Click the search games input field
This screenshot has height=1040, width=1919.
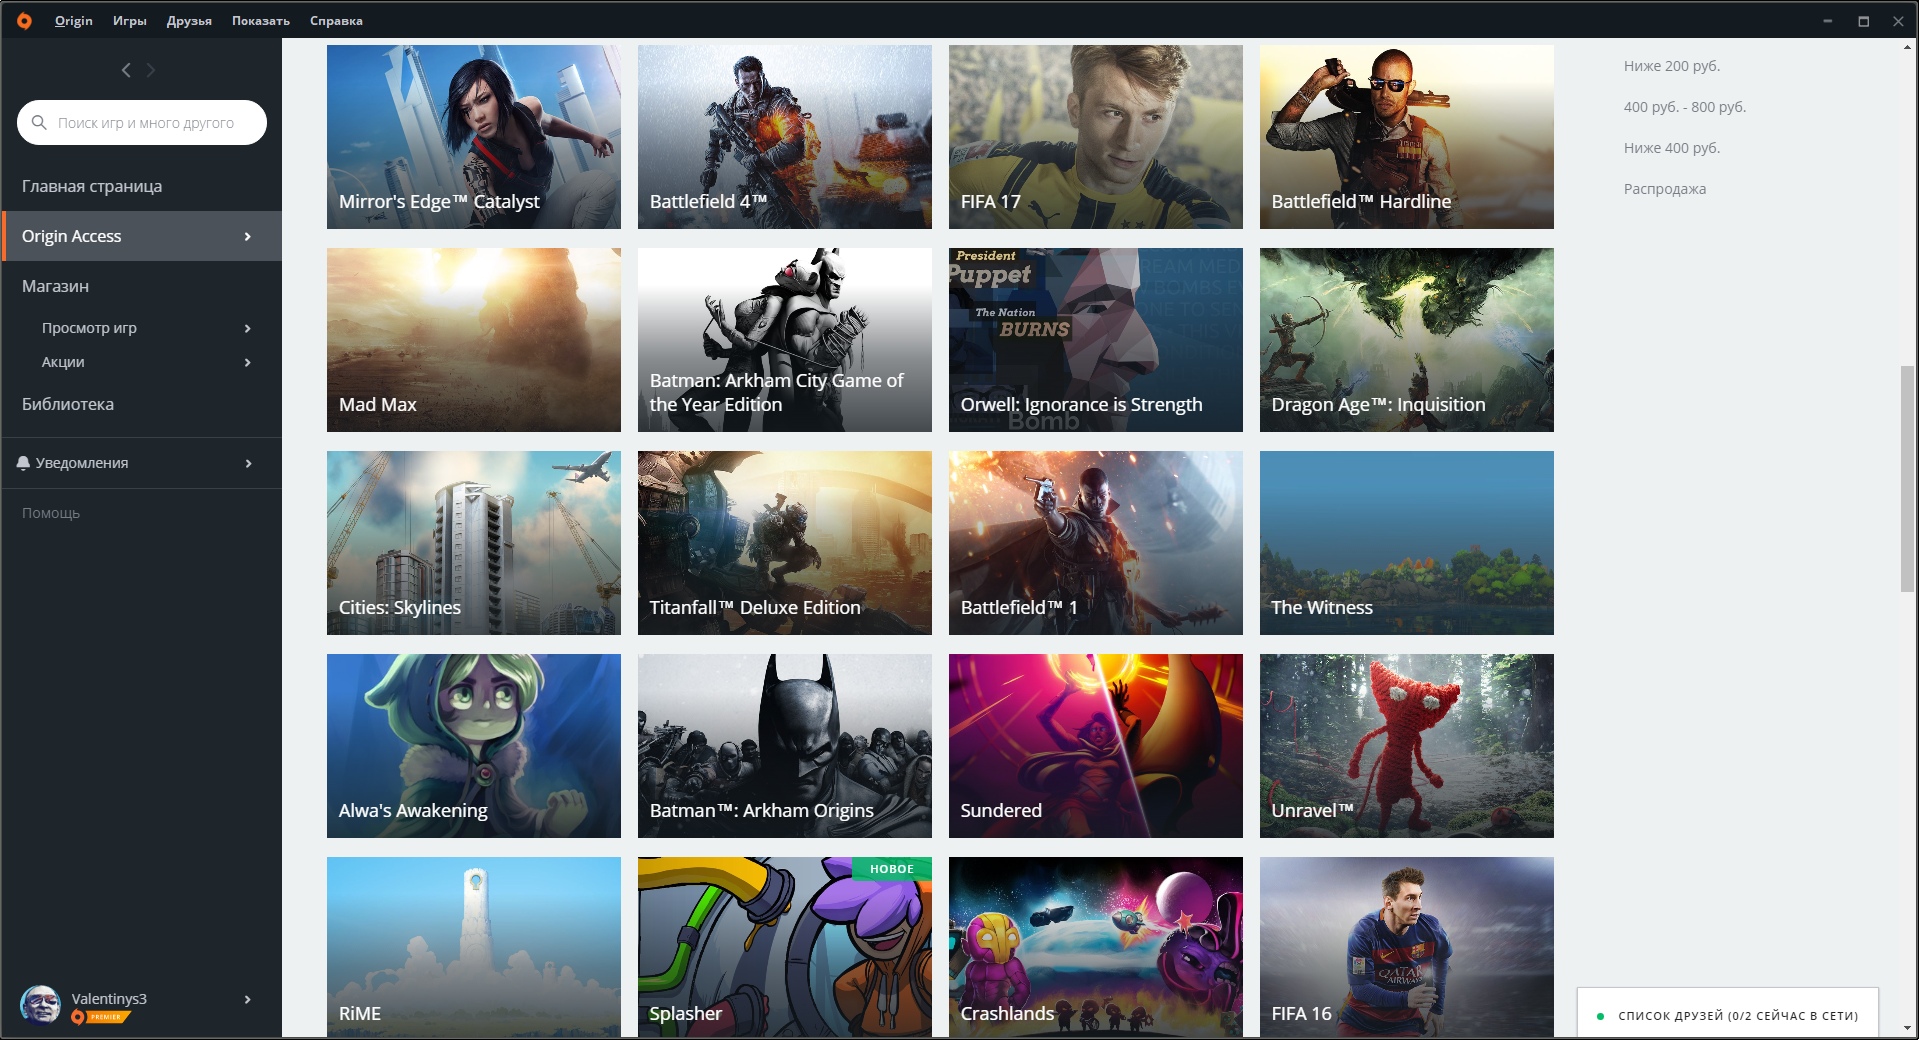142,122
